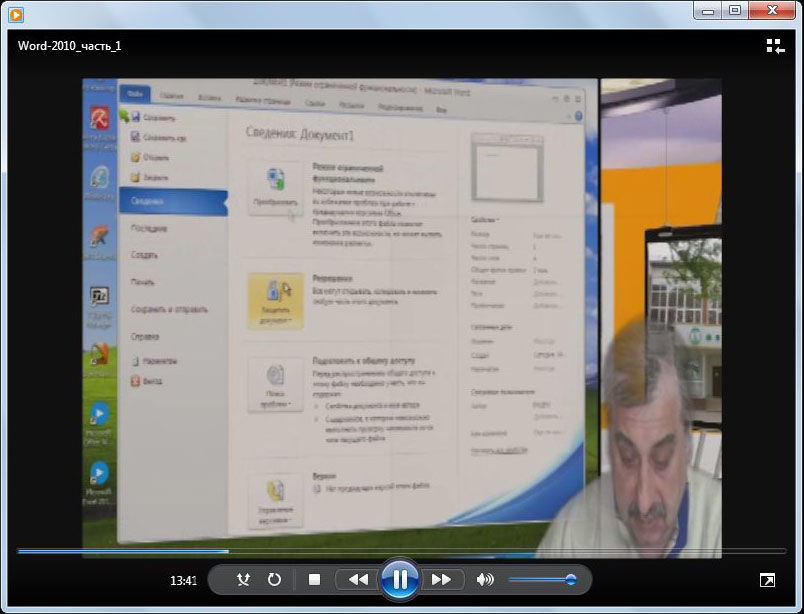This screenshot has width=804, height=614.
Task: View the video full screen
Action: 768,580
